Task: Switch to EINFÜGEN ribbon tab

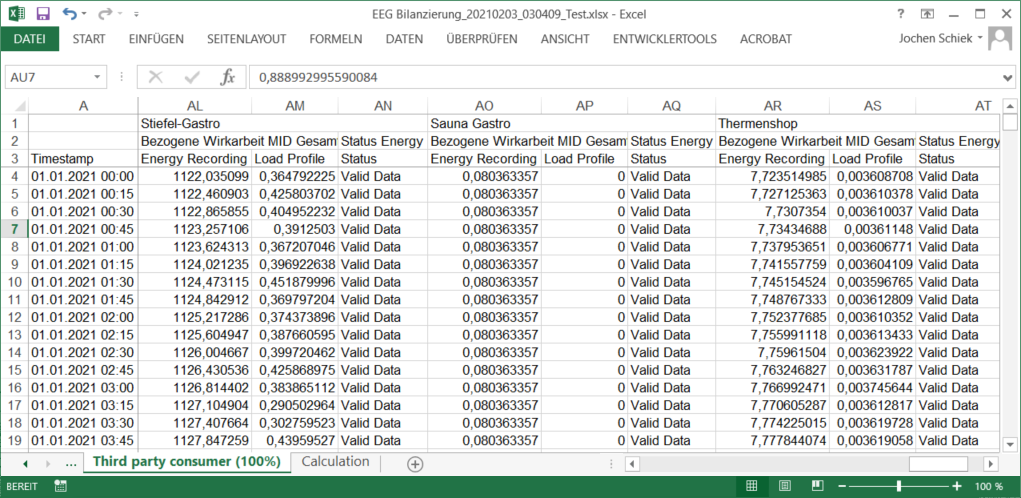Action: point(156,39)
